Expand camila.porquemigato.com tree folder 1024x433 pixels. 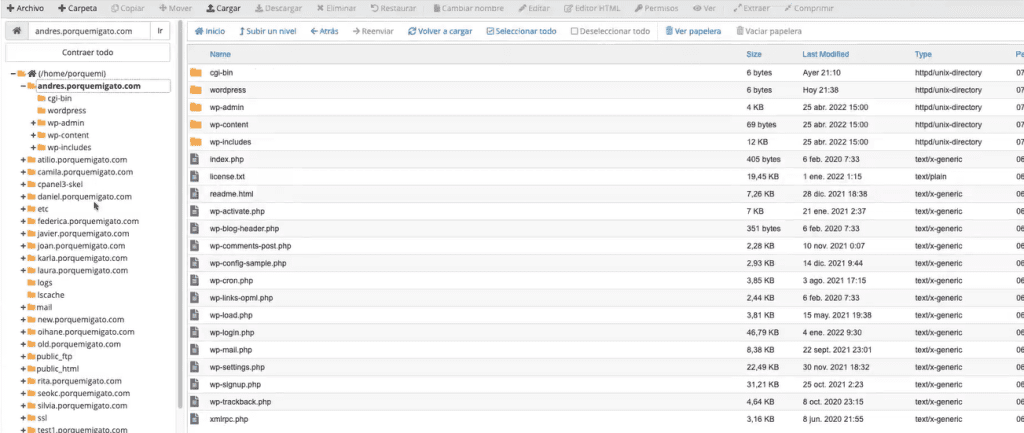(x=23, y=172)
